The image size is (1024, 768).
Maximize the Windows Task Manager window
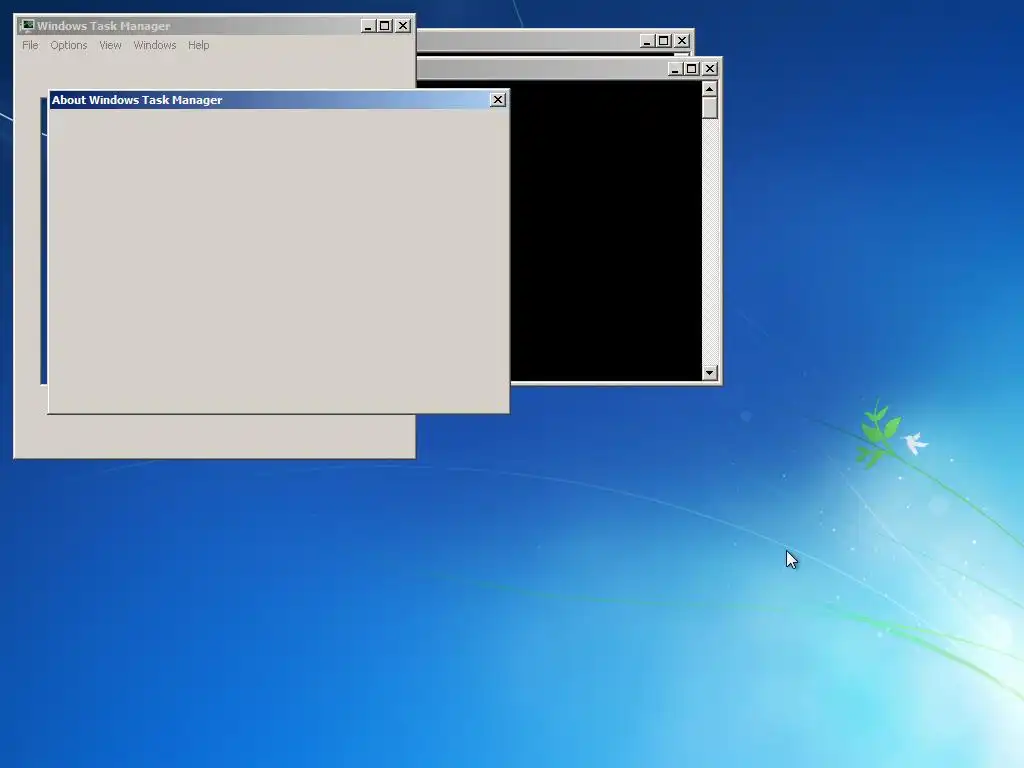pos(385,25)
